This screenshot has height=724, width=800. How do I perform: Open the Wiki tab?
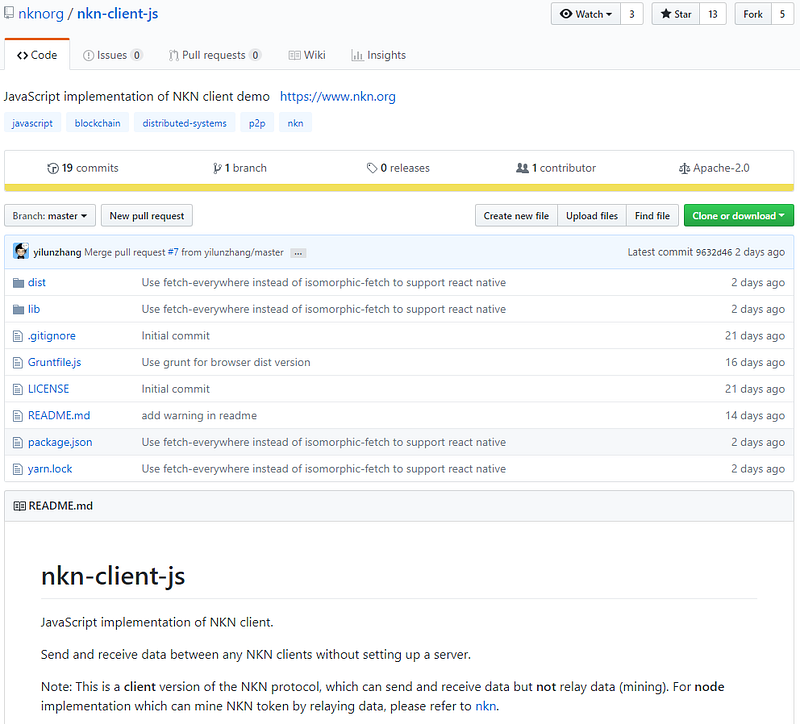point(307,55)
